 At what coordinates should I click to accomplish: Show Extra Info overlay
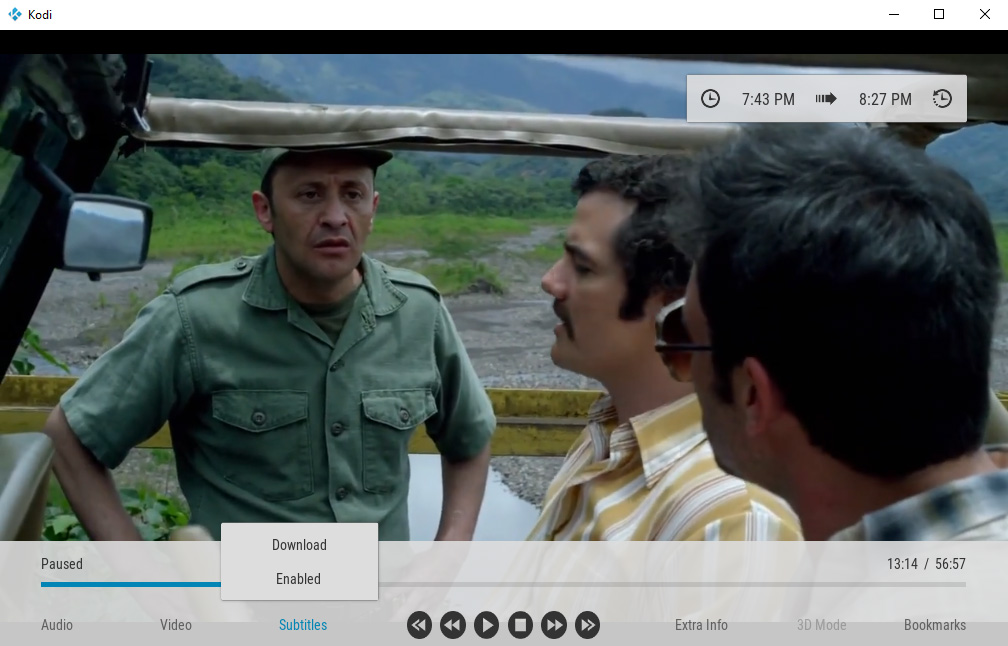701,625
